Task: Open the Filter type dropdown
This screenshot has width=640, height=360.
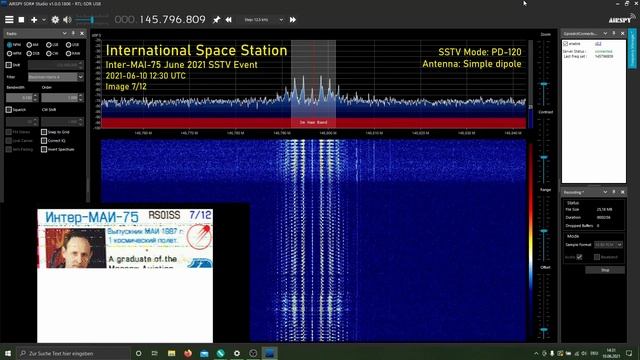Action: coord(56,77)
